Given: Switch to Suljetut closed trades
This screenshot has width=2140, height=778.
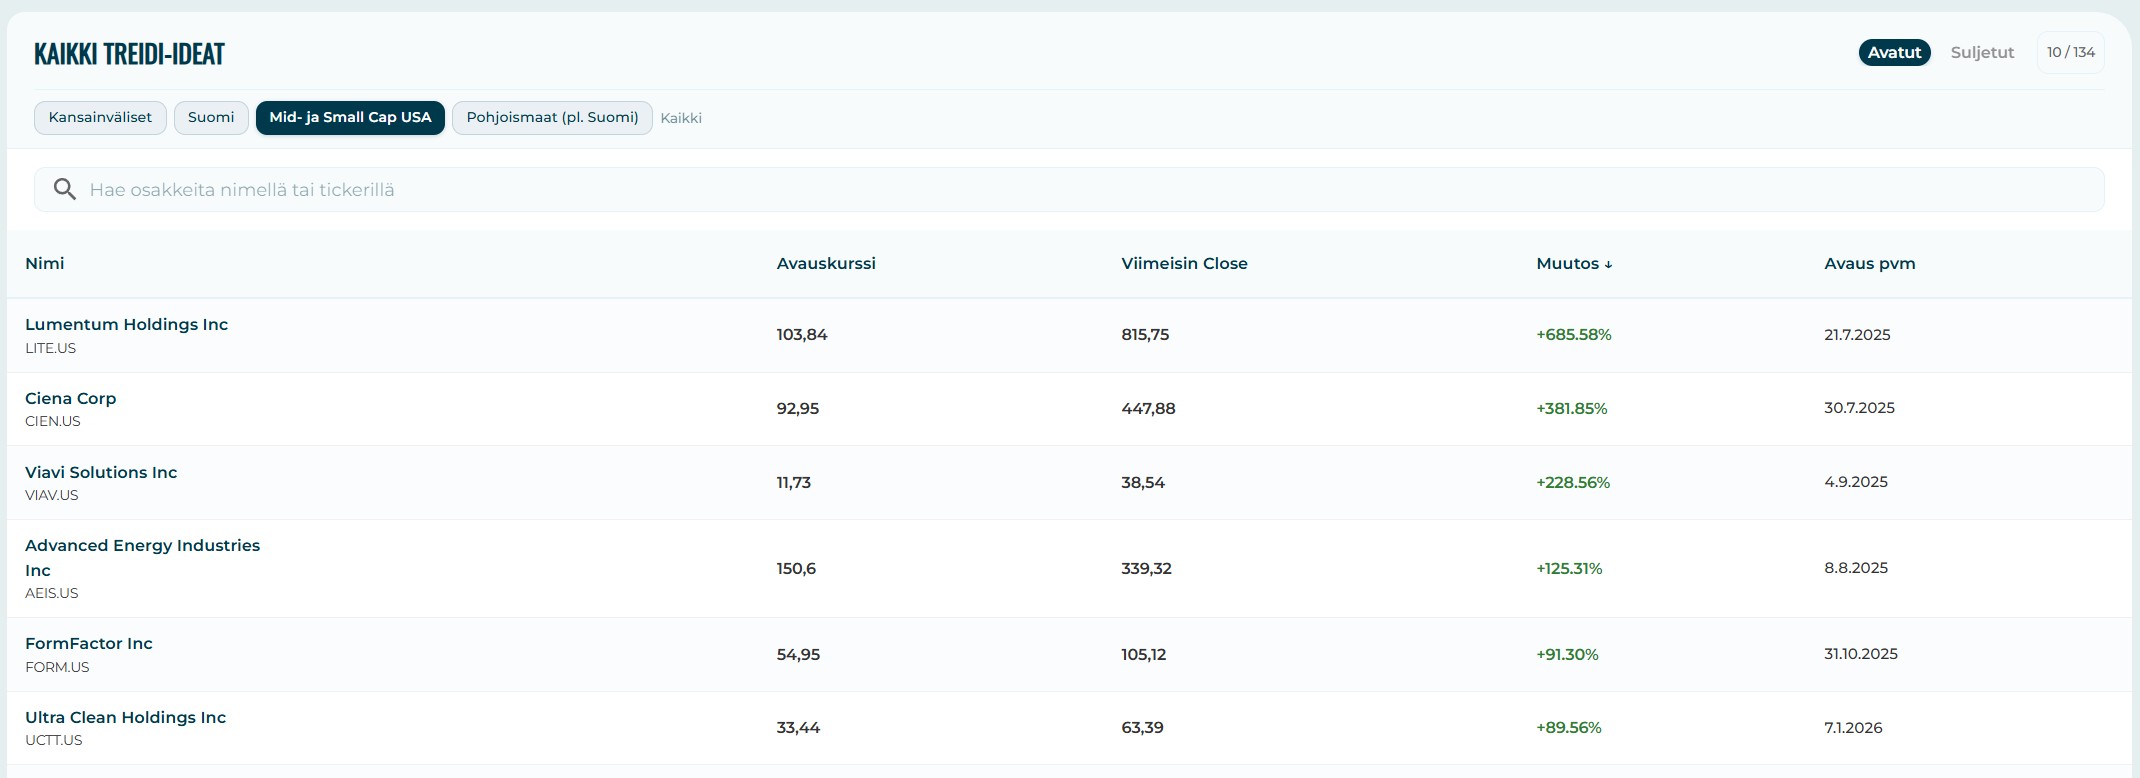Looking at the screenshot, I should 1982,53.
